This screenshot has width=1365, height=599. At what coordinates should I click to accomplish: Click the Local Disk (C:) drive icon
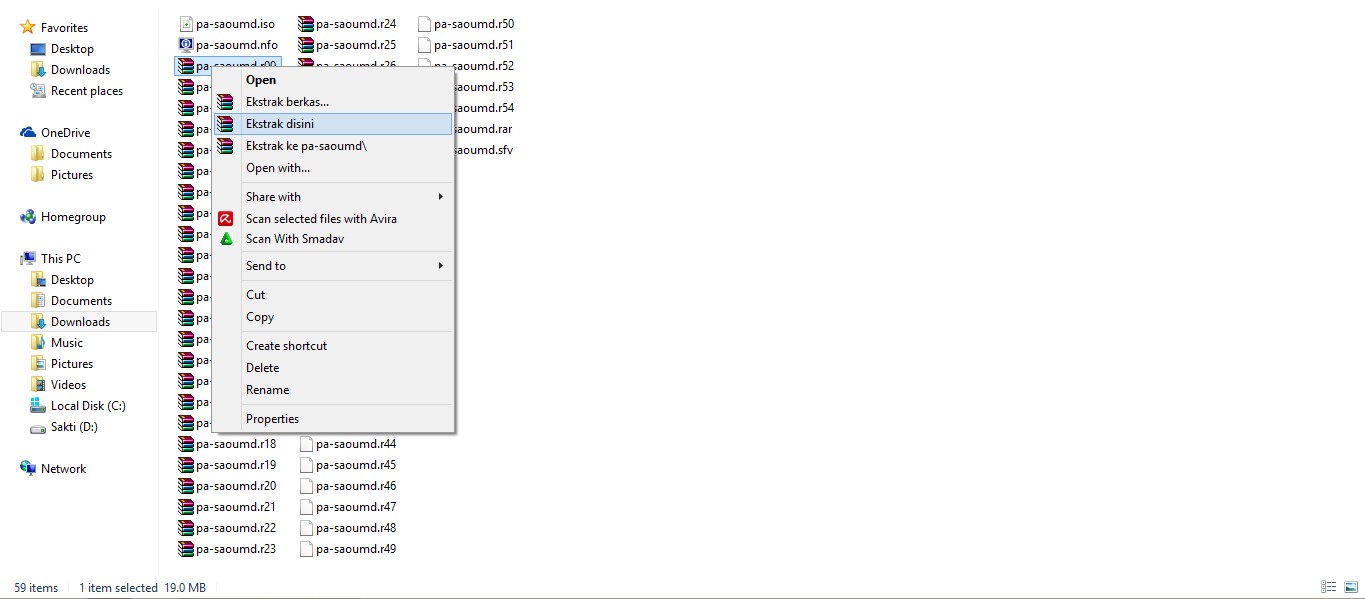[x=38, y=405]
